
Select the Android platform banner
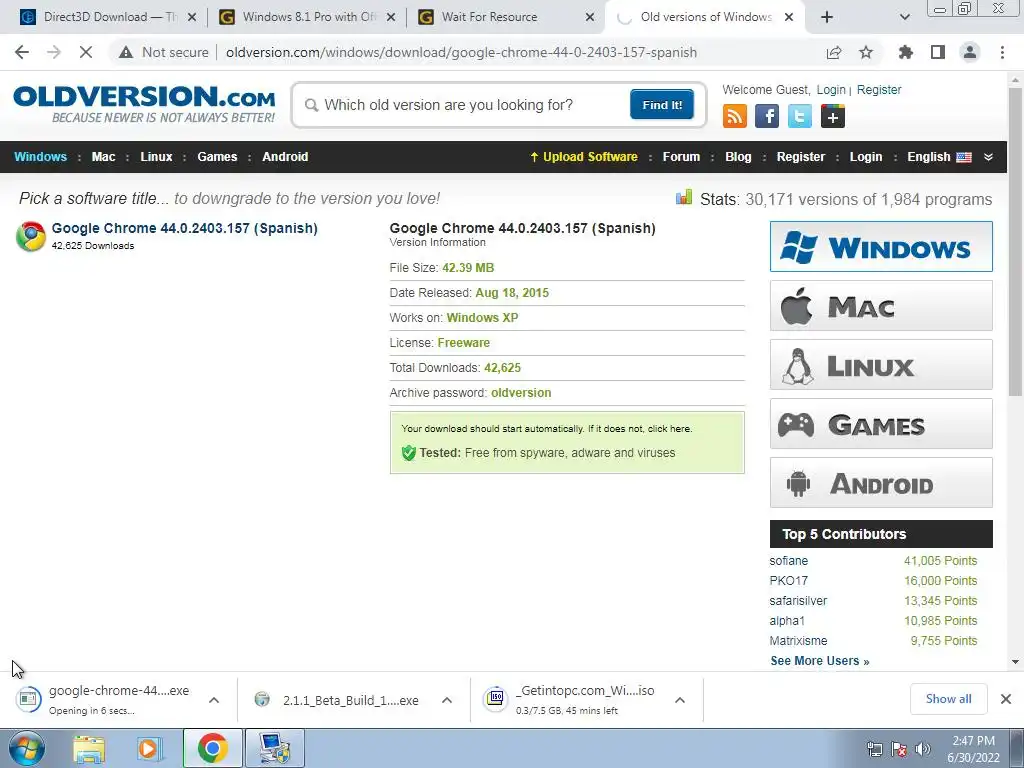coord(881,483)
